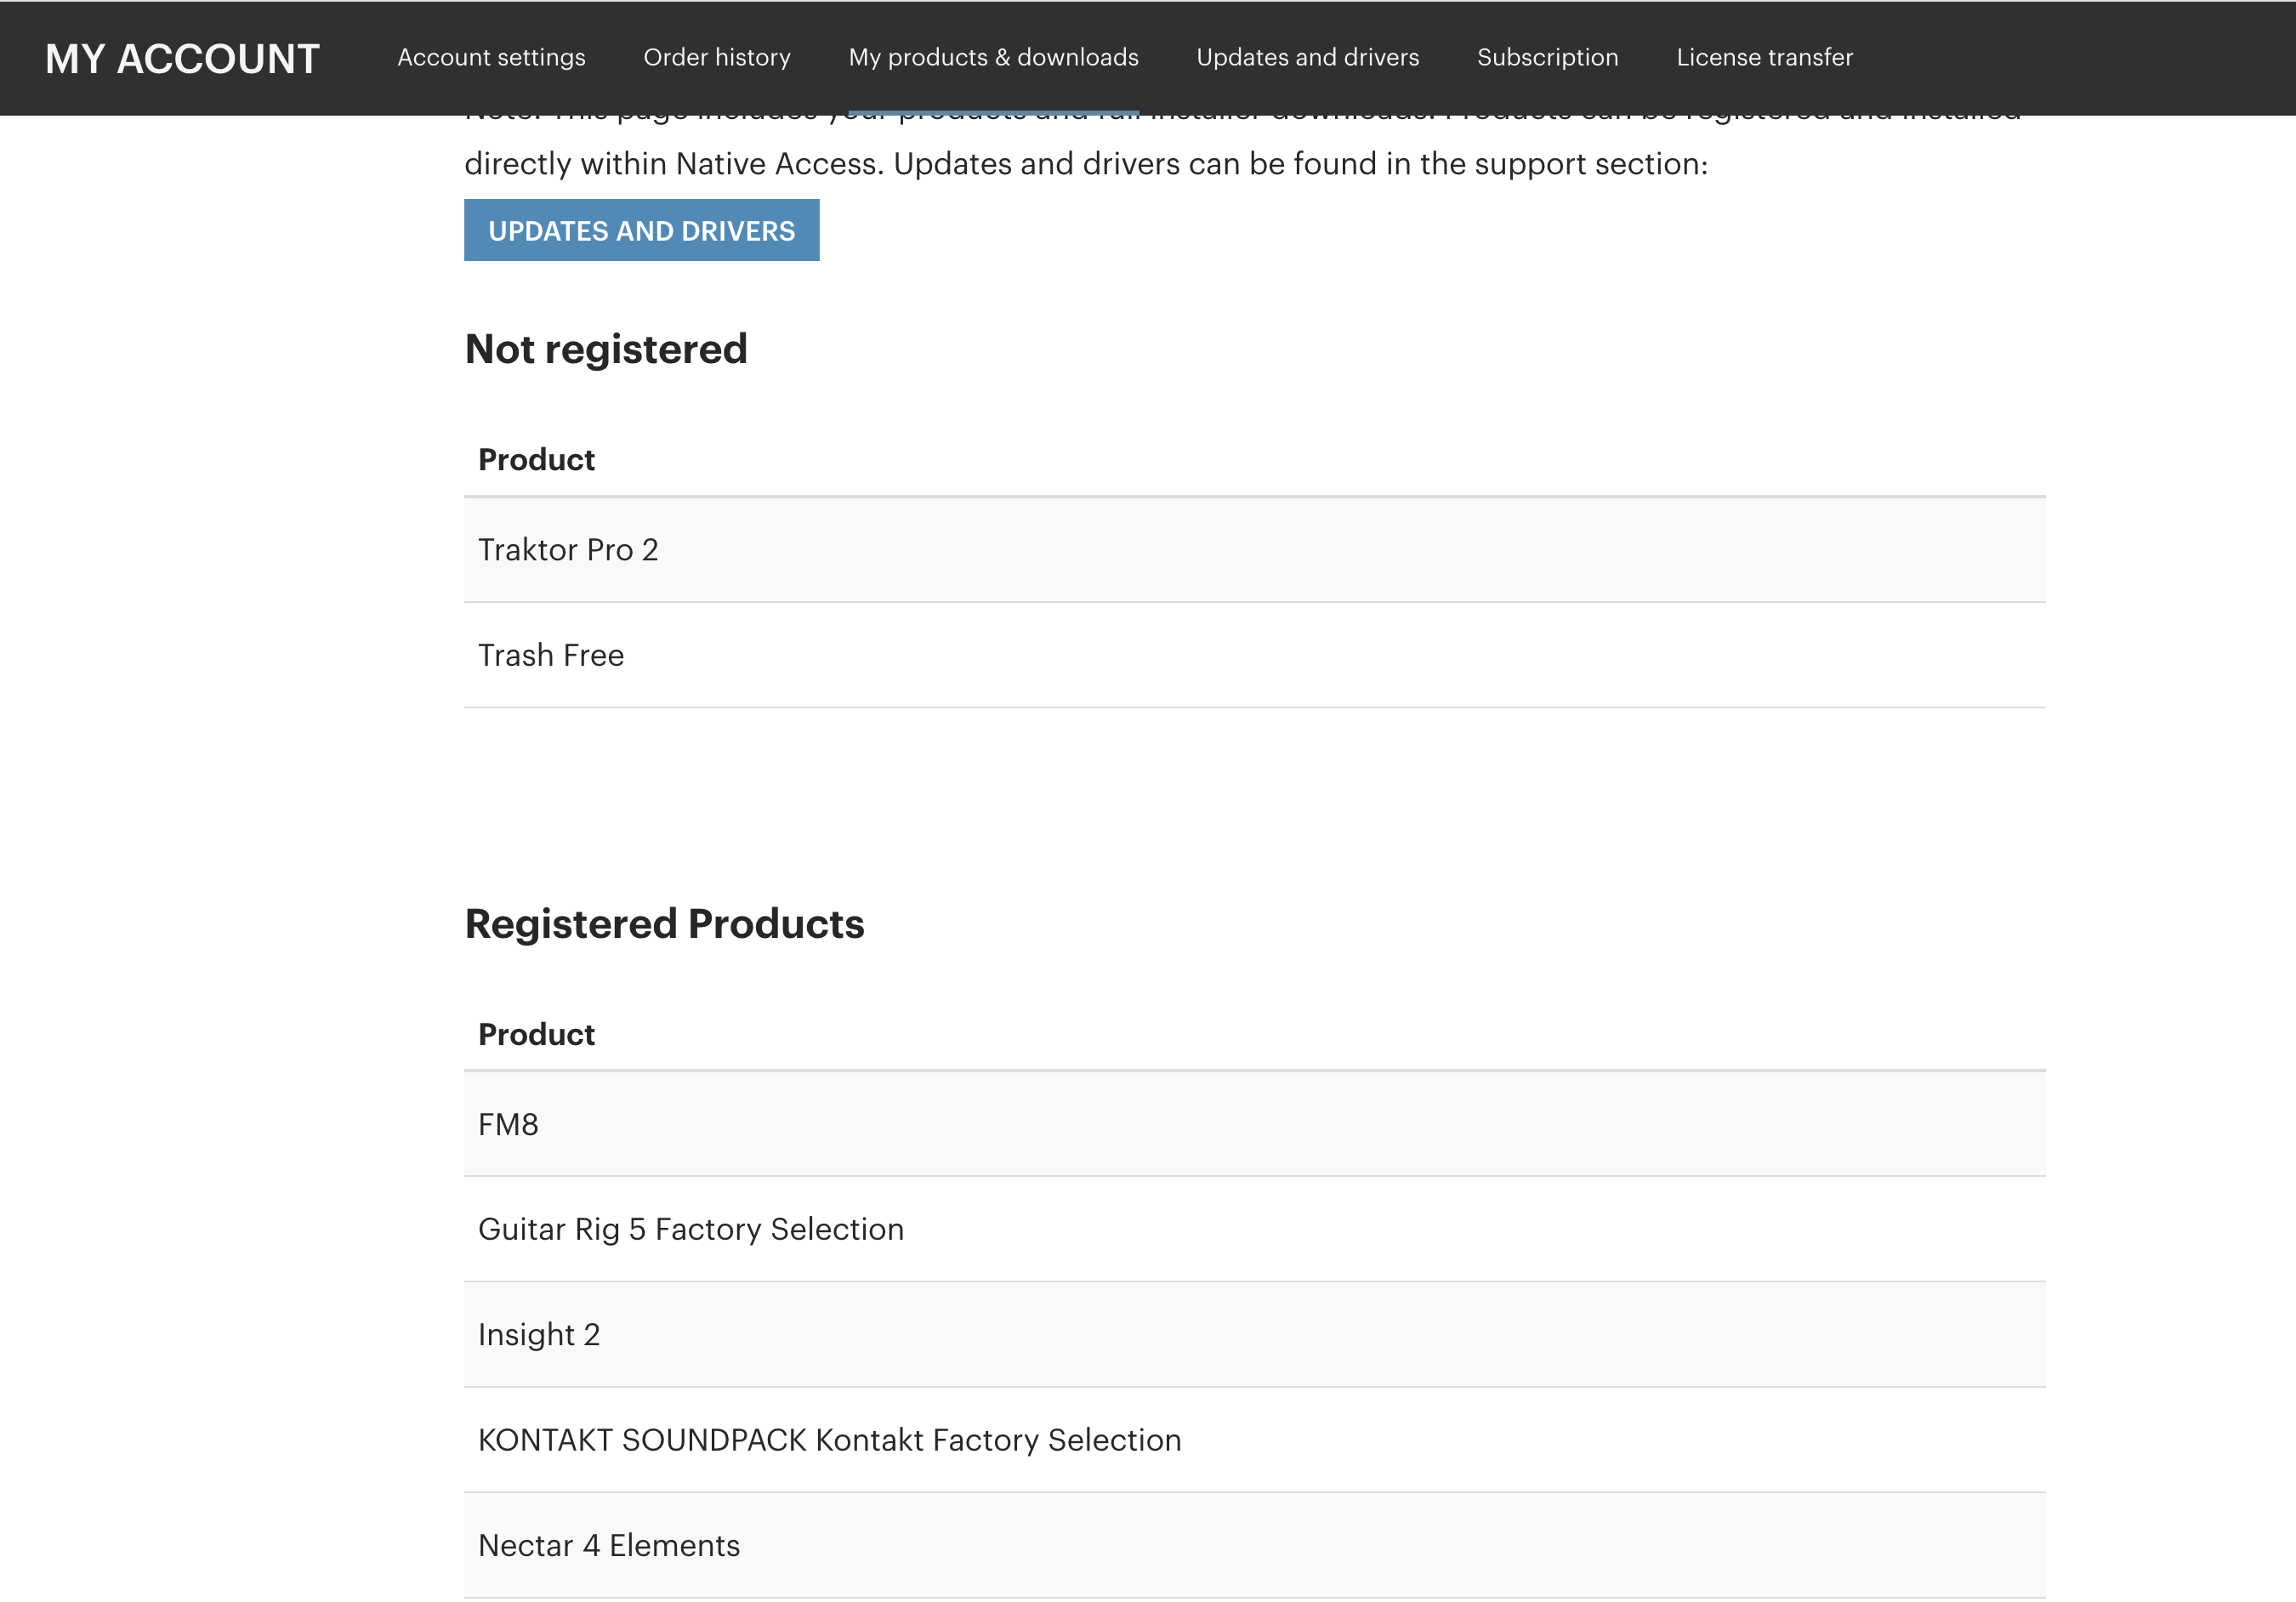Click the Not registered heading

click(606, 349)
